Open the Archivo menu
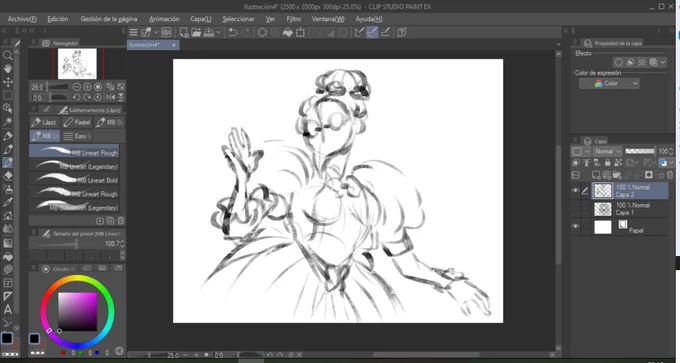Image resolution: width=680 pixels, height=363 pixels. 22,19
